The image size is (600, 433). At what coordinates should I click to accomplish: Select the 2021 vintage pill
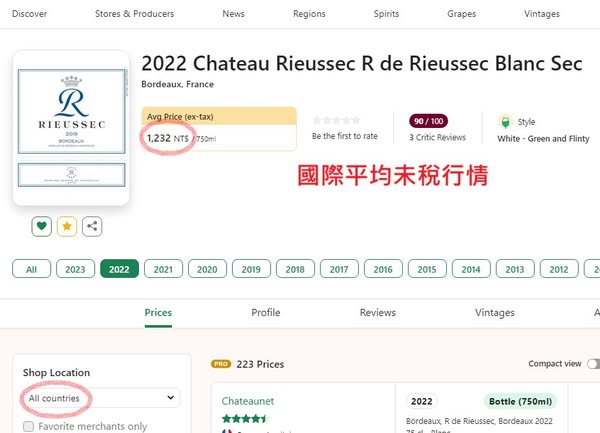(163, 269)
